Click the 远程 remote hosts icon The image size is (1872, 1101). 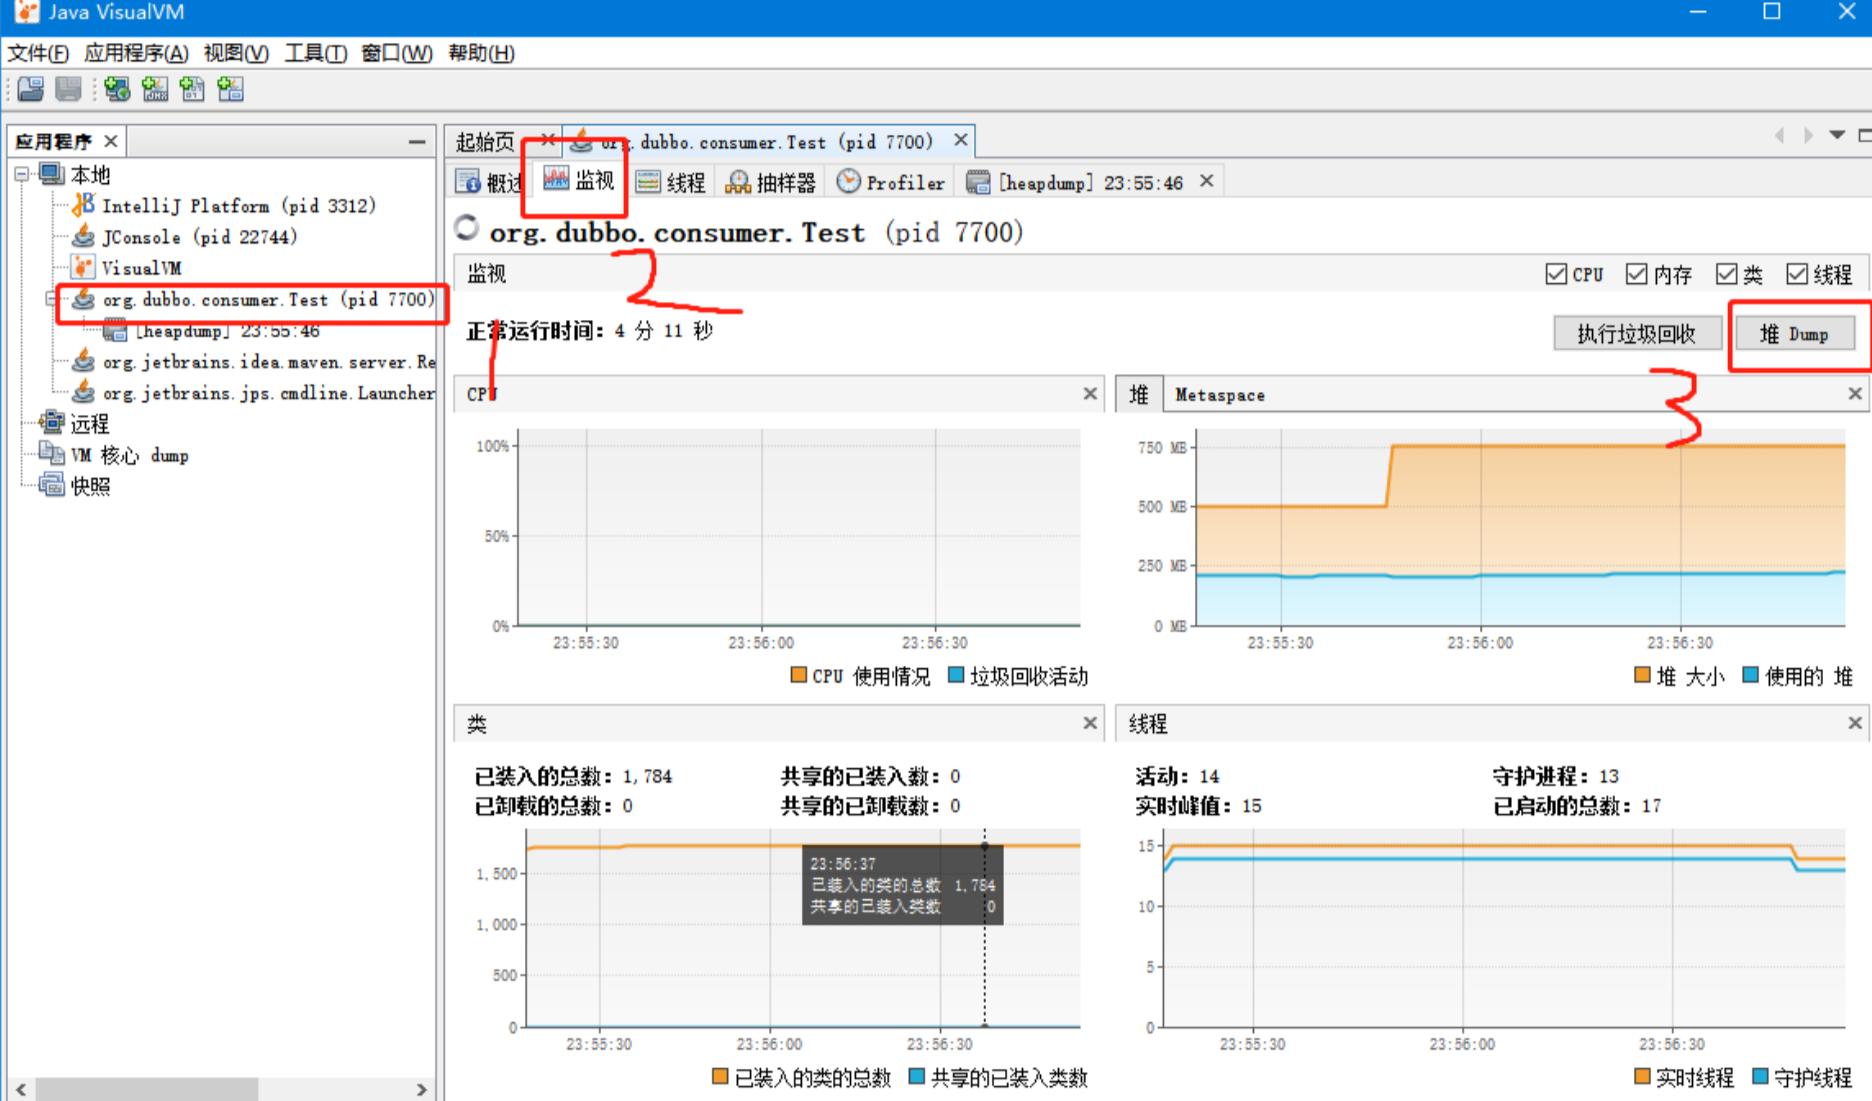click(52, 423)
